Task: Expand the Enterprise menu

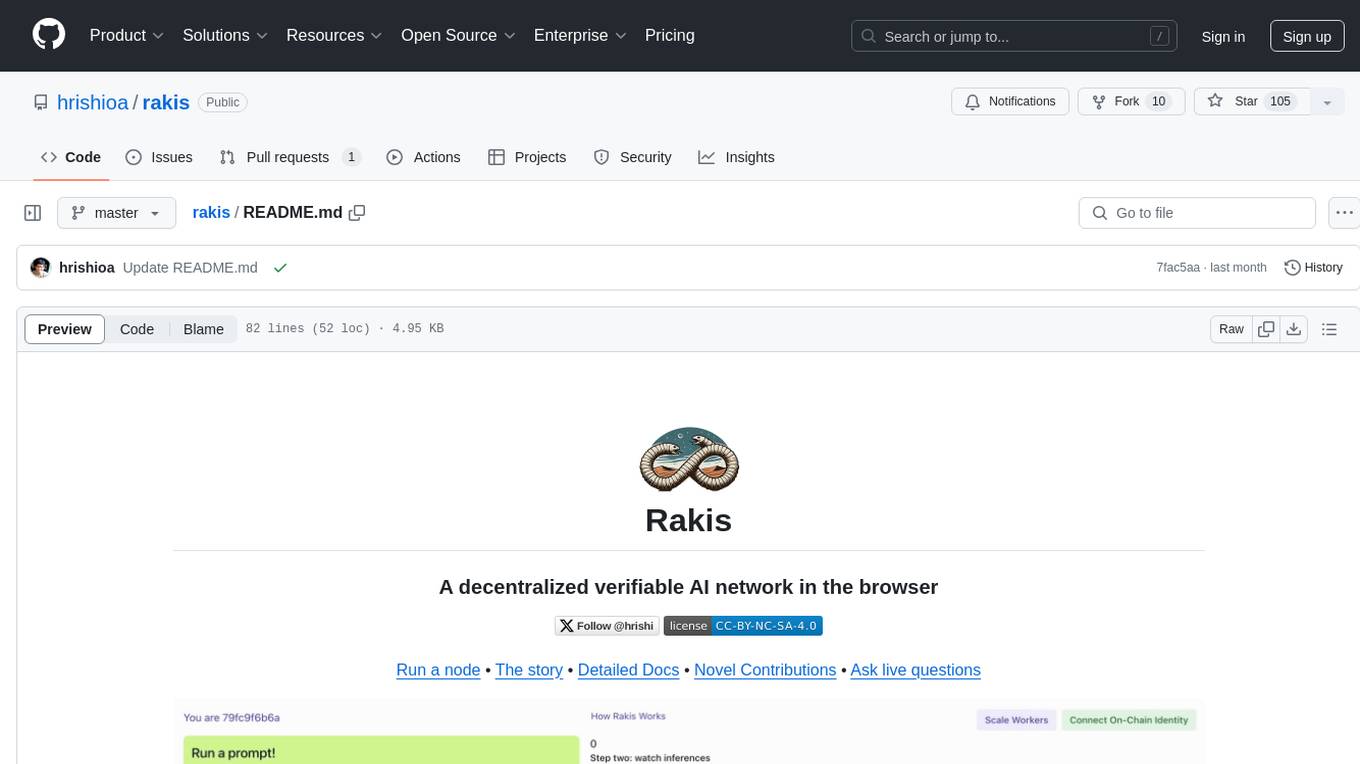Action: point(581,35)
